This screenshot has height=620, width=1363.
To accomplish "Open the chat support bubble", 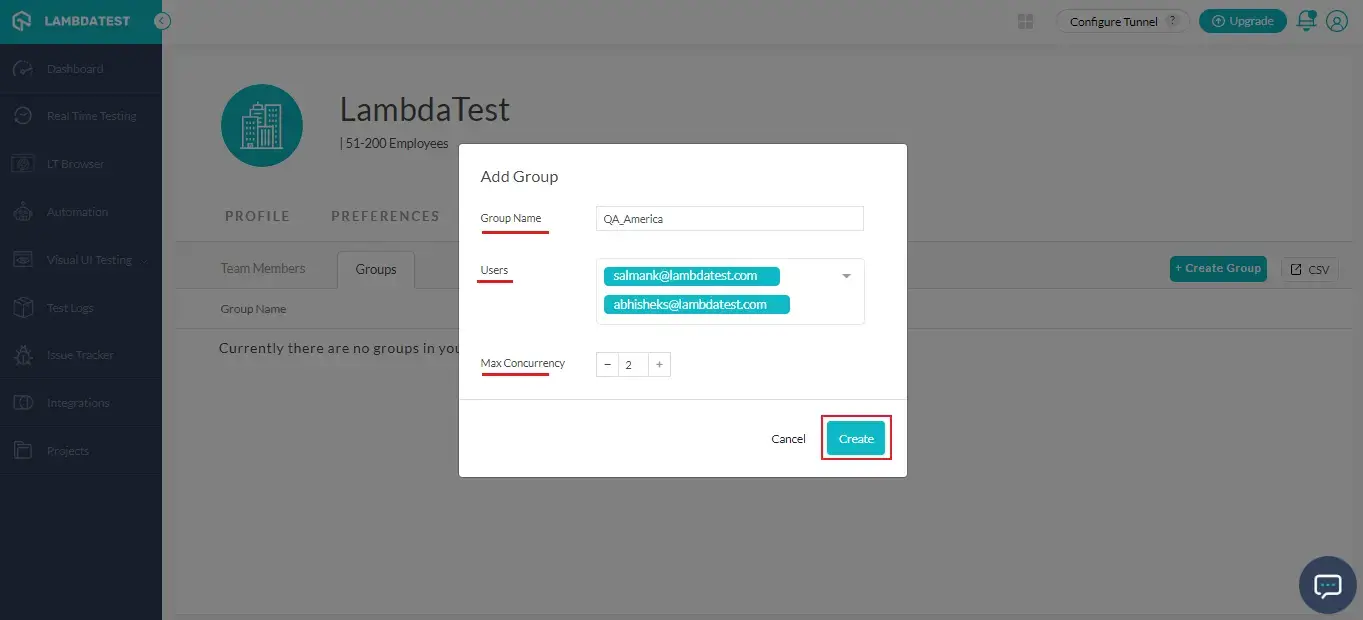I will (1327, 585).
